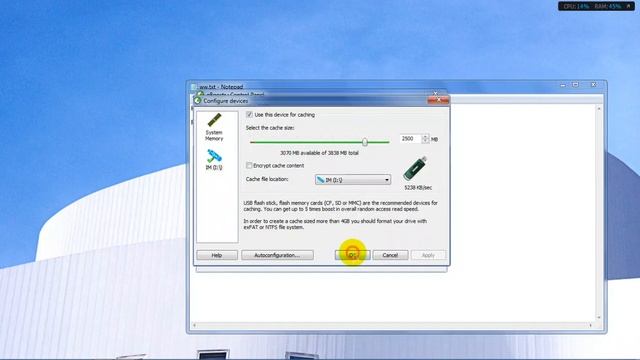Click the green USB flash stick image
Screen dimensions: 640x360
point(416,168)
